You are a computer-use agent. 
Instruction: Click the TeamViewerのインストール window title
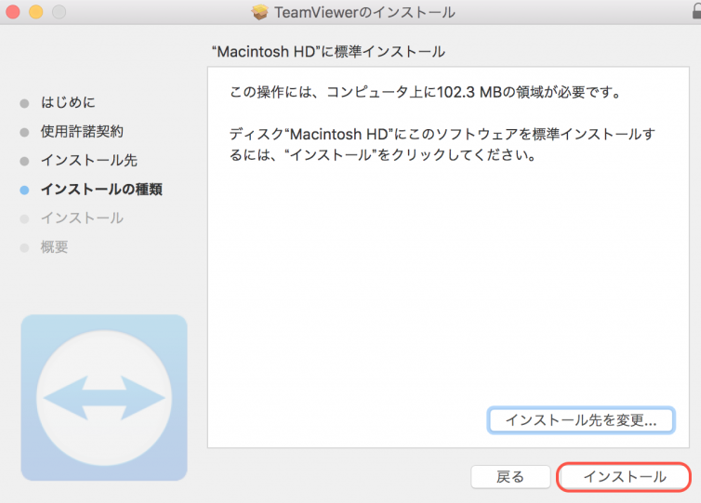[365, 12]
